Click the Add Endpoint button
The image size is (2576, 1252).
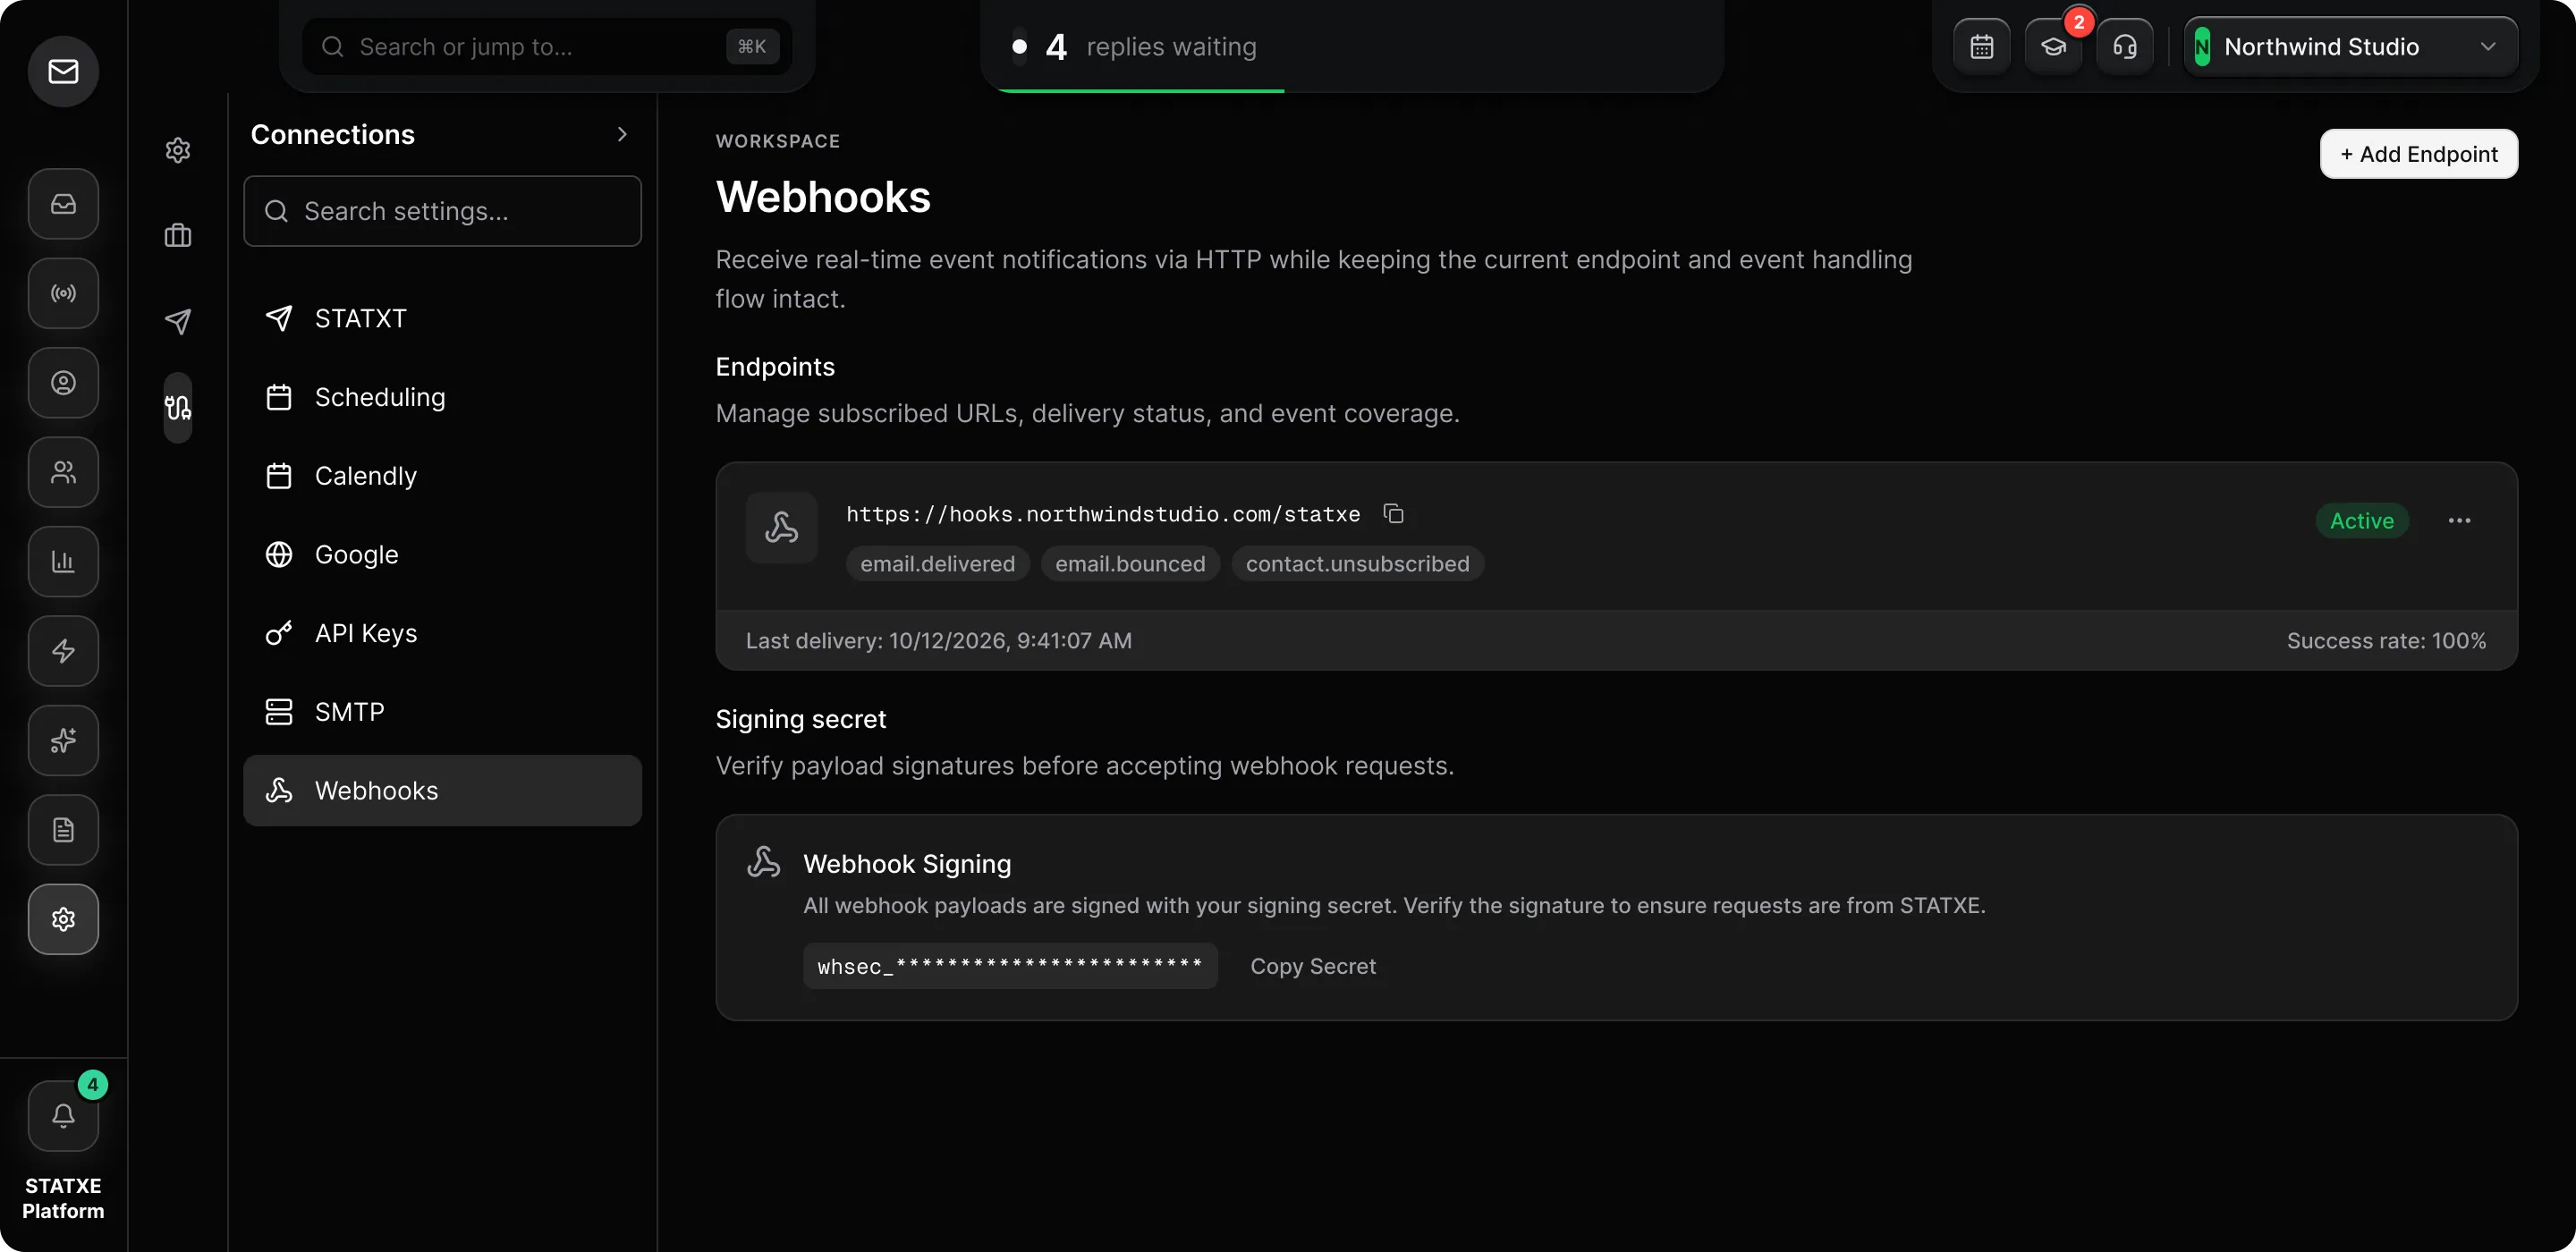2419,154
